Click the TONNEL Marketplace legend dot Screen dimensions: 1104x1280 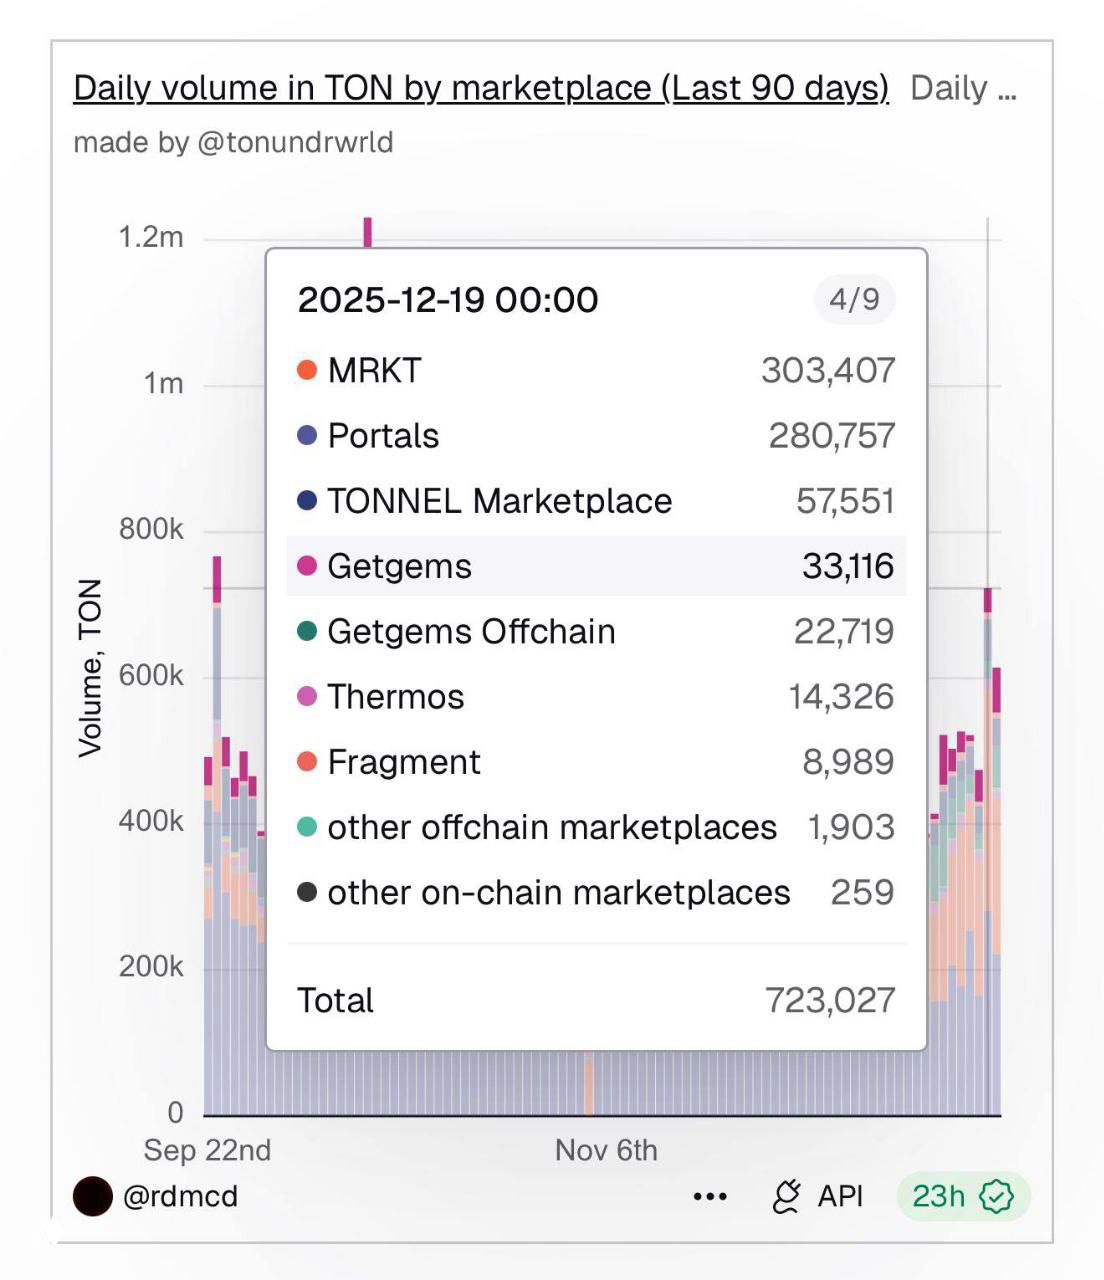(305, 500)
